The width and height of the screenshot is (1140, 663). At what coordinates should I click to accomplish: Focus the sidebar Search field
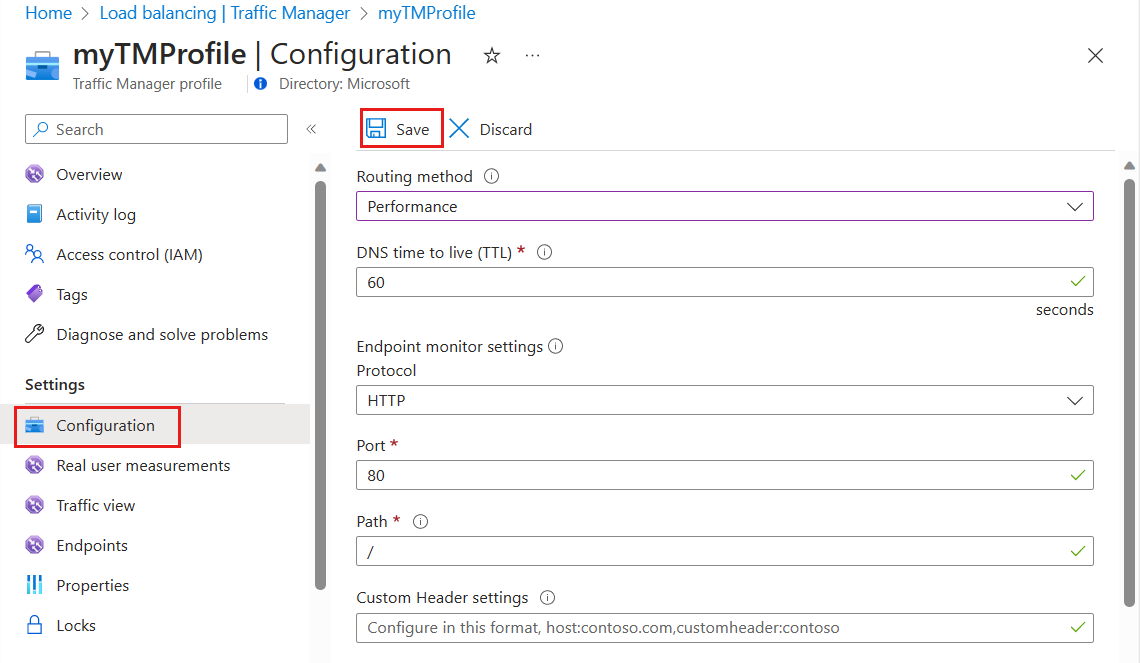[156, 129]
